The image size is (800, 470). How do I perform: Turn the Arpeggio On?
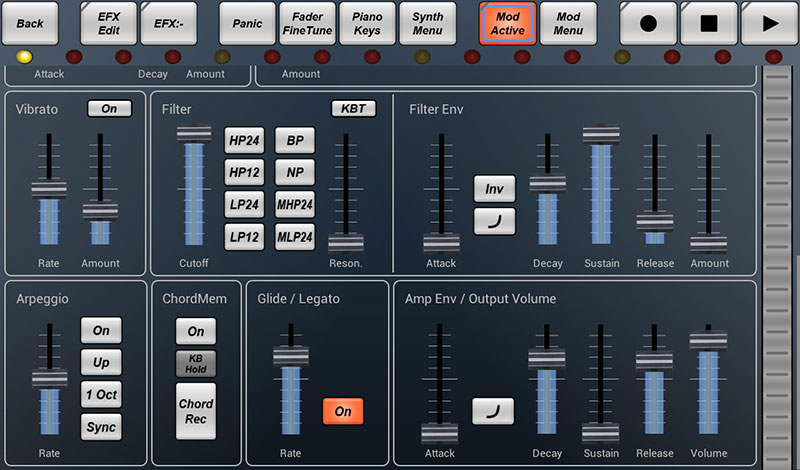point(101,330)
